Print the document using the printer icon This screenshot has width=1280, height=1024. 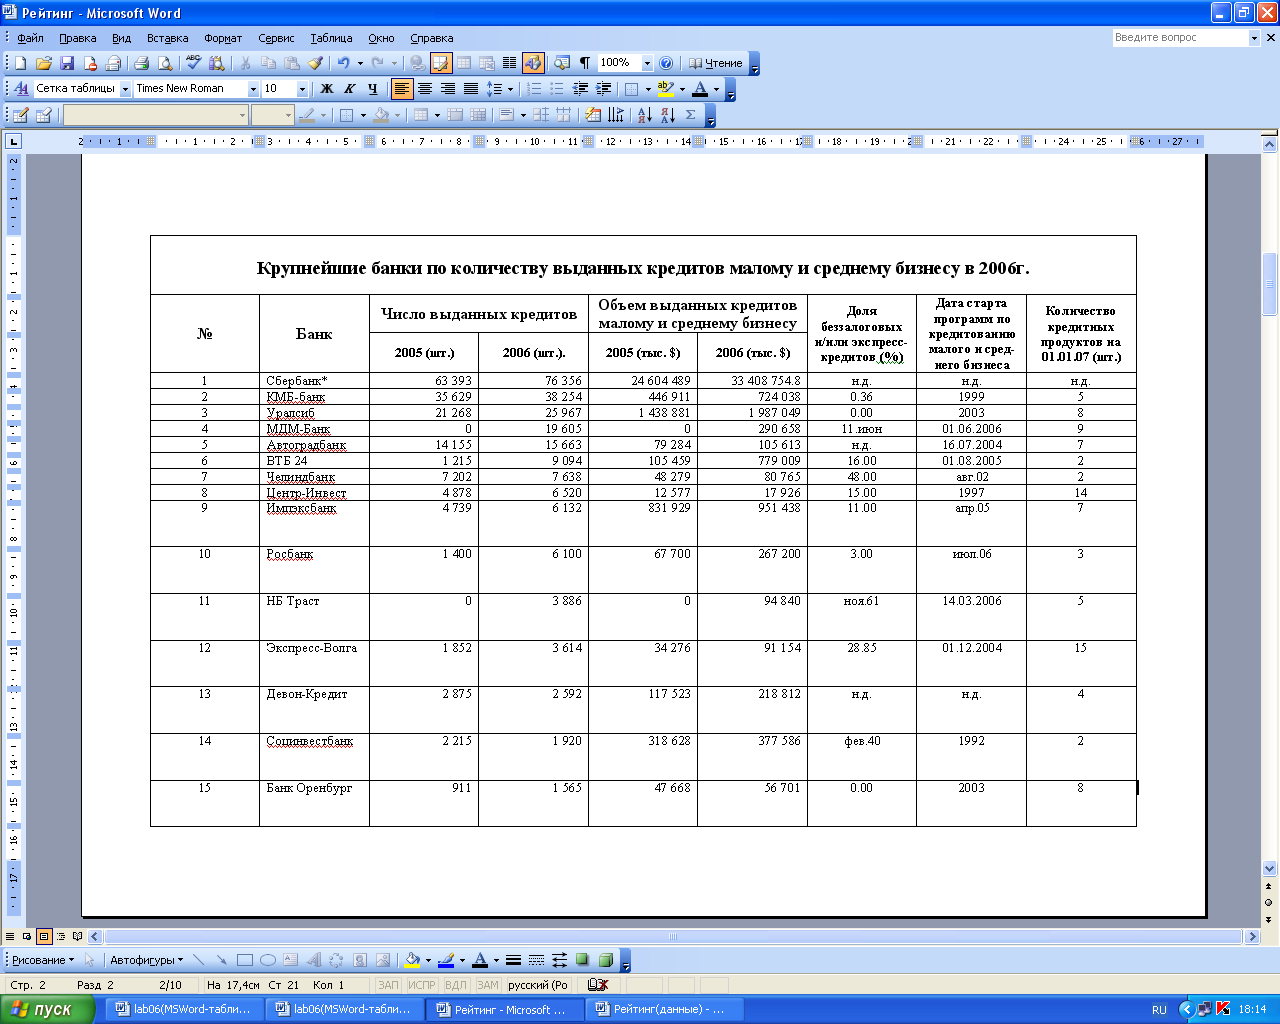141,63
